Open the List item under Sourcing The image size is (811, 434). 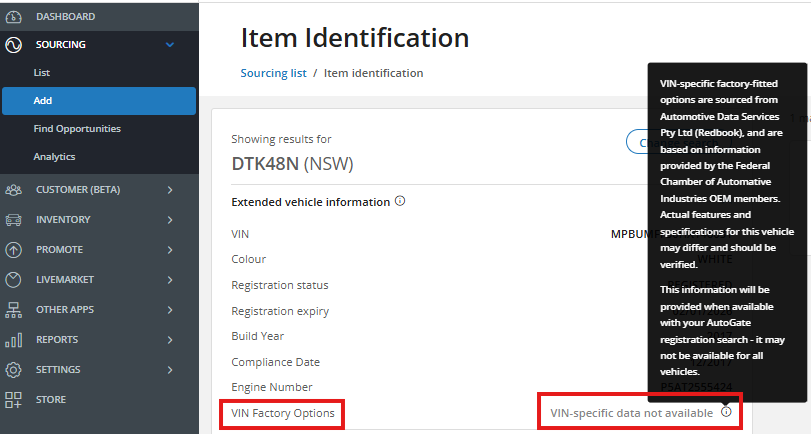coord(41,73)
